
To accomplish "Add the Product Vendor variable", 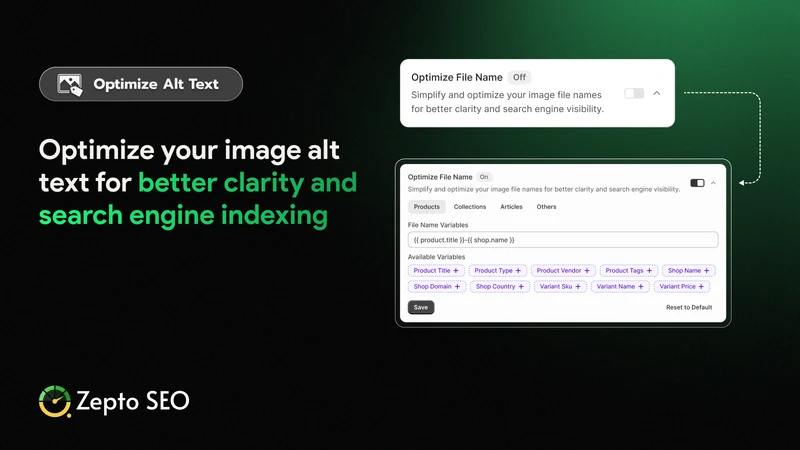I will [x=563, y=270].
